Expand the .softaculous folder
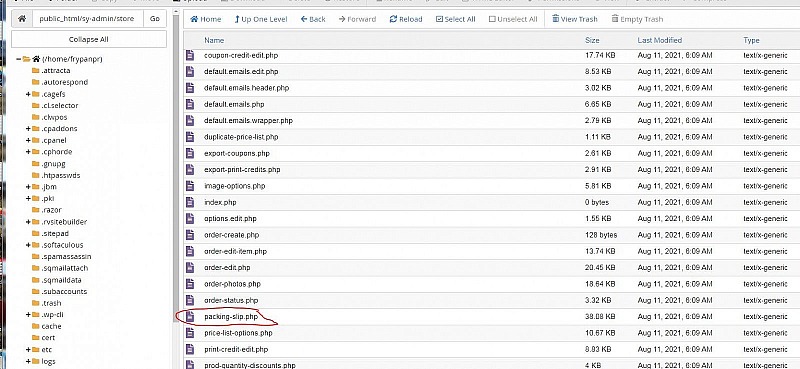Image resolution: width=800 pixels, height=369 pixels. pyautogui.click(x=28, y=245)
